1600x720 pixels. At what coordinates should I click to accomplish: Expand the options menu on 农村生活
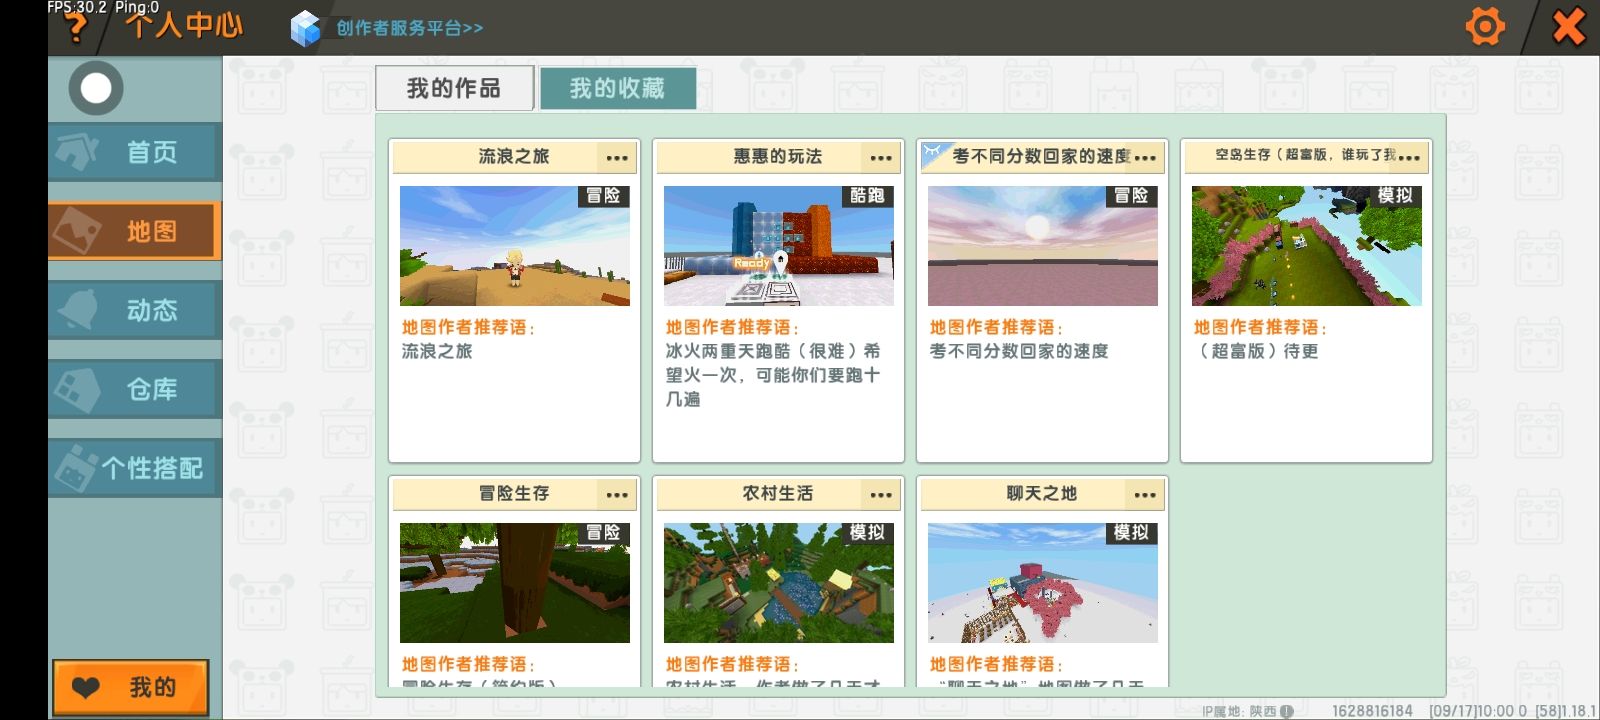point(881,494)
